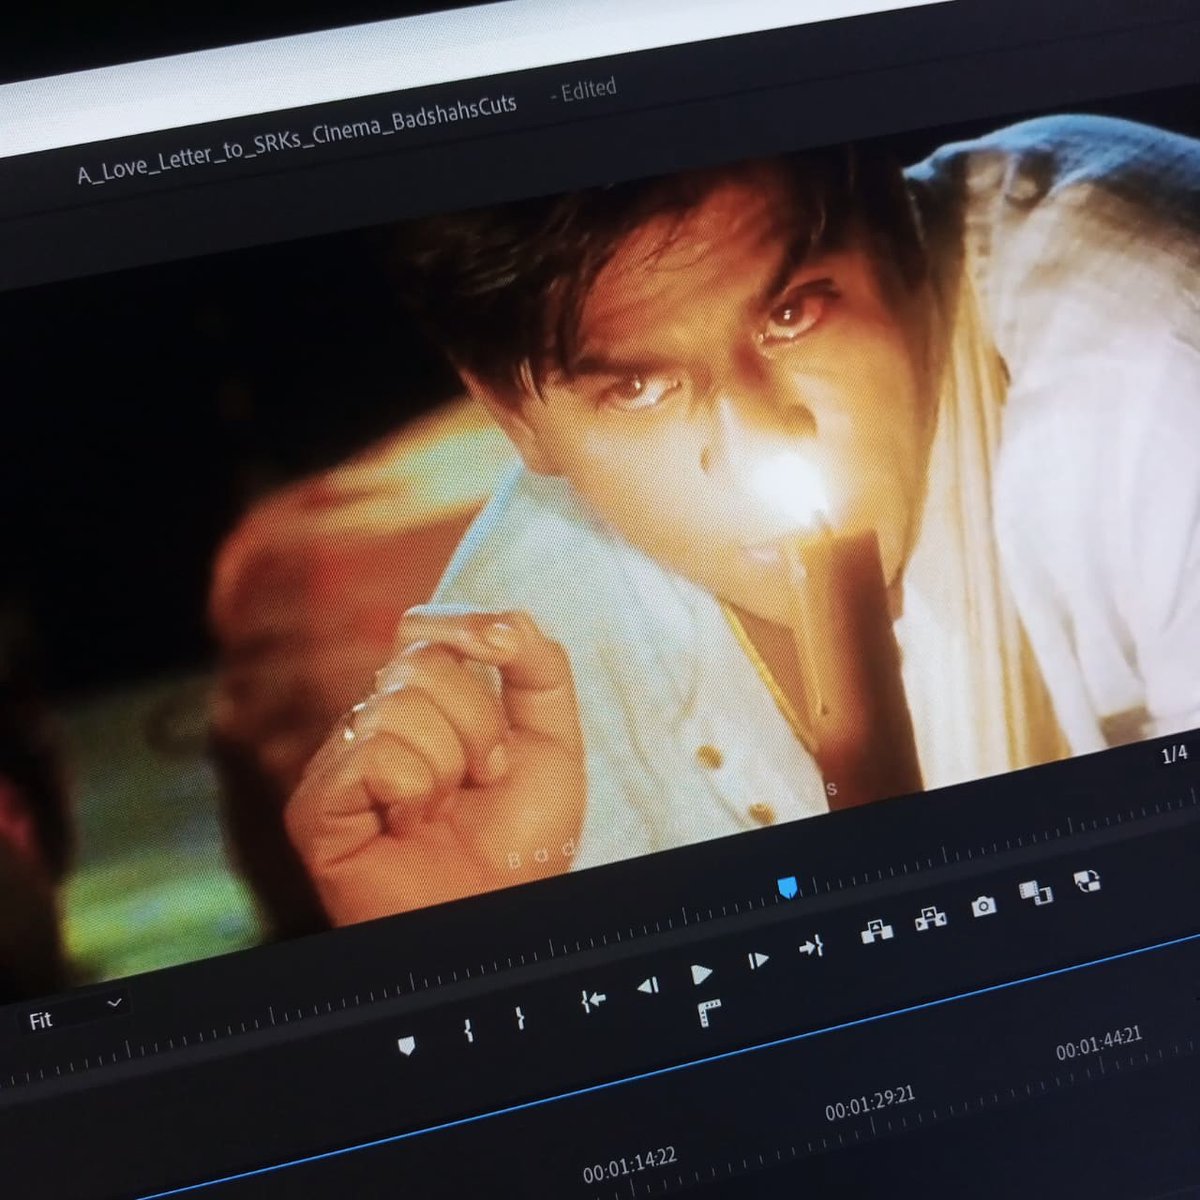Screen dimensions: 1200x1200
Task: Click the Lift button
Action: [x=877, y=932]
